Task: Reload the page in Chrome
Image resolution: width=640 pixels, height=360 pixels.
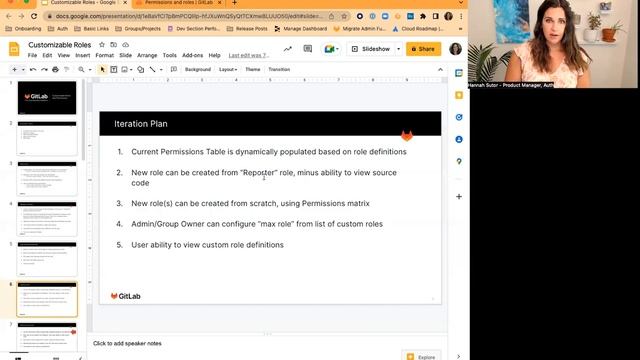Action: [x=34, y=16]
